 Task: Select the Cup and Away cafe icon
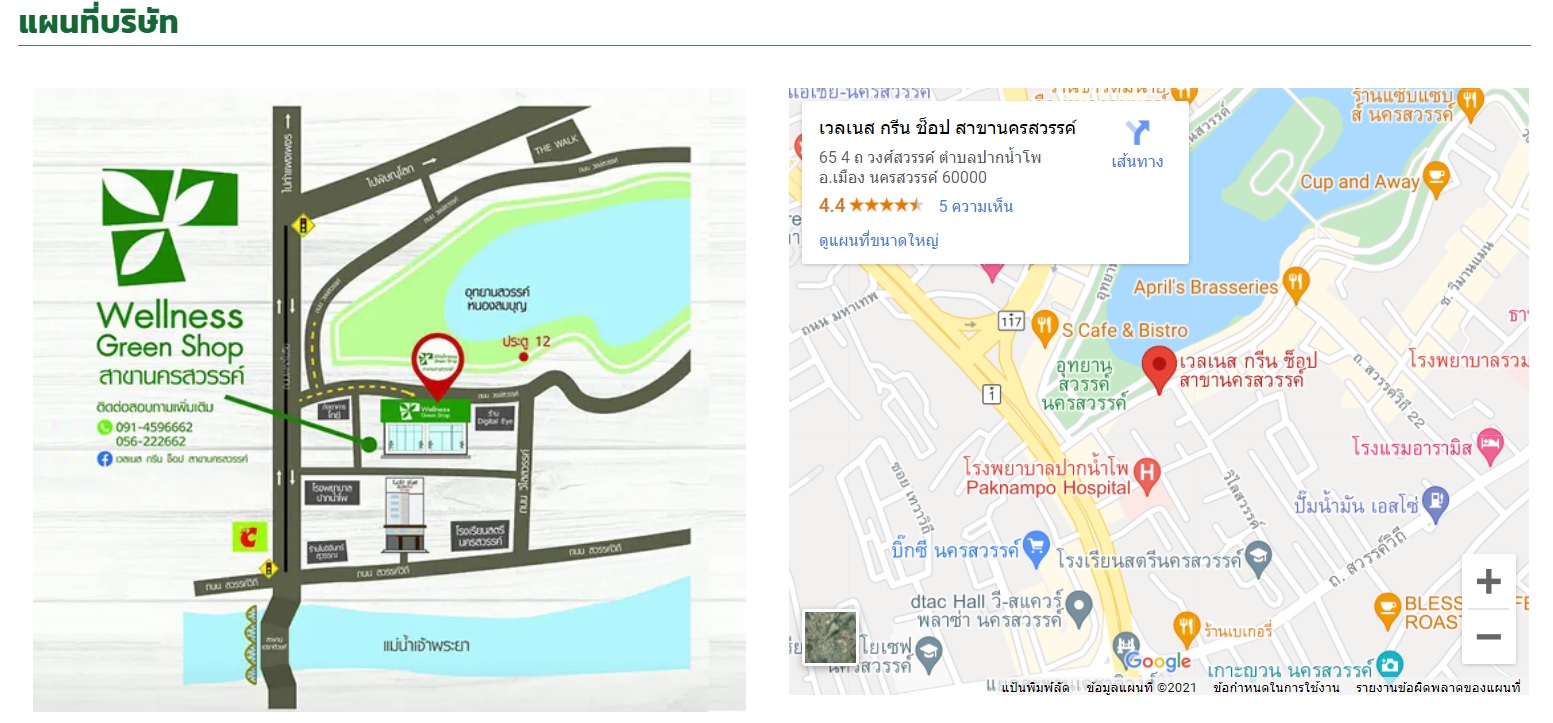(1436, 179)
